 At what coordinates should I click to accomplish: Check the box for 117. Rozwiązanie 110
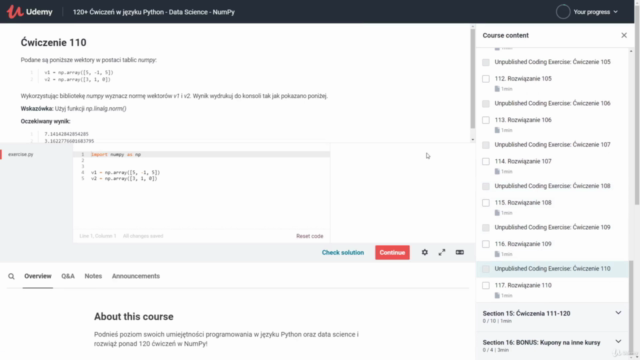pos(486,285)
